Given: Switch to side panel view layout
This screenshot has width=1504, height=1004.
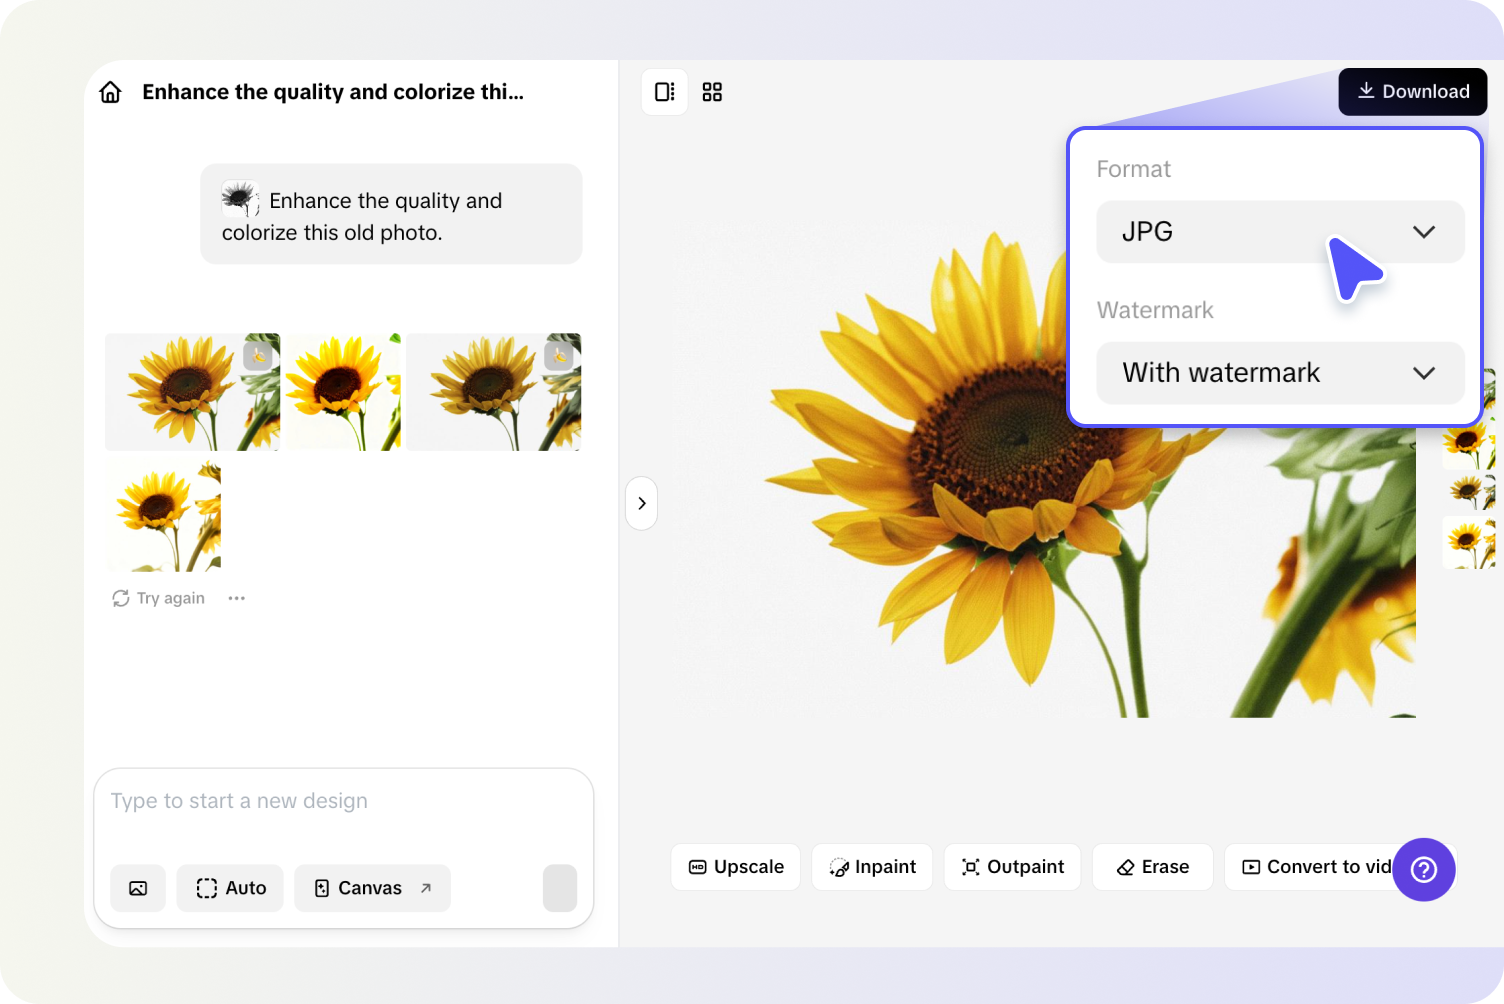Looking at the screenshot, I should point(664,92).
